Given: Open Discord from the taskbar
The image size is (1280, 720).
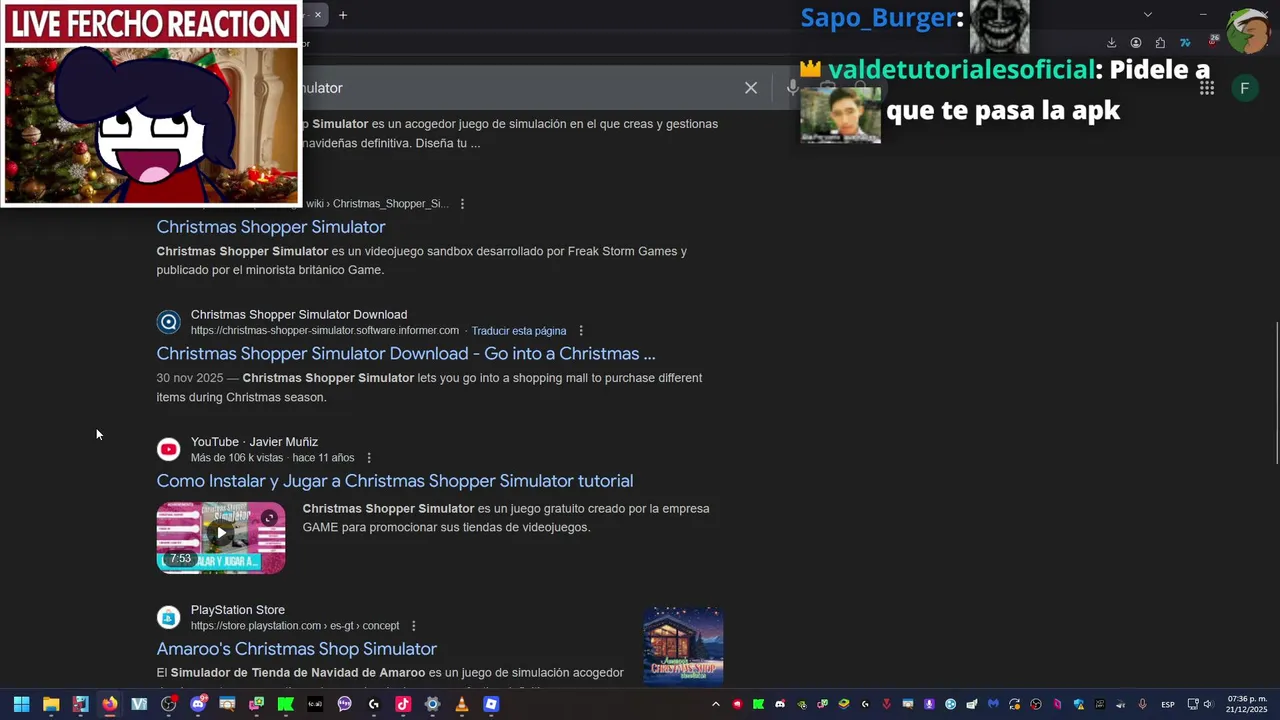Looking at the screenshot, I should [198, 704].
